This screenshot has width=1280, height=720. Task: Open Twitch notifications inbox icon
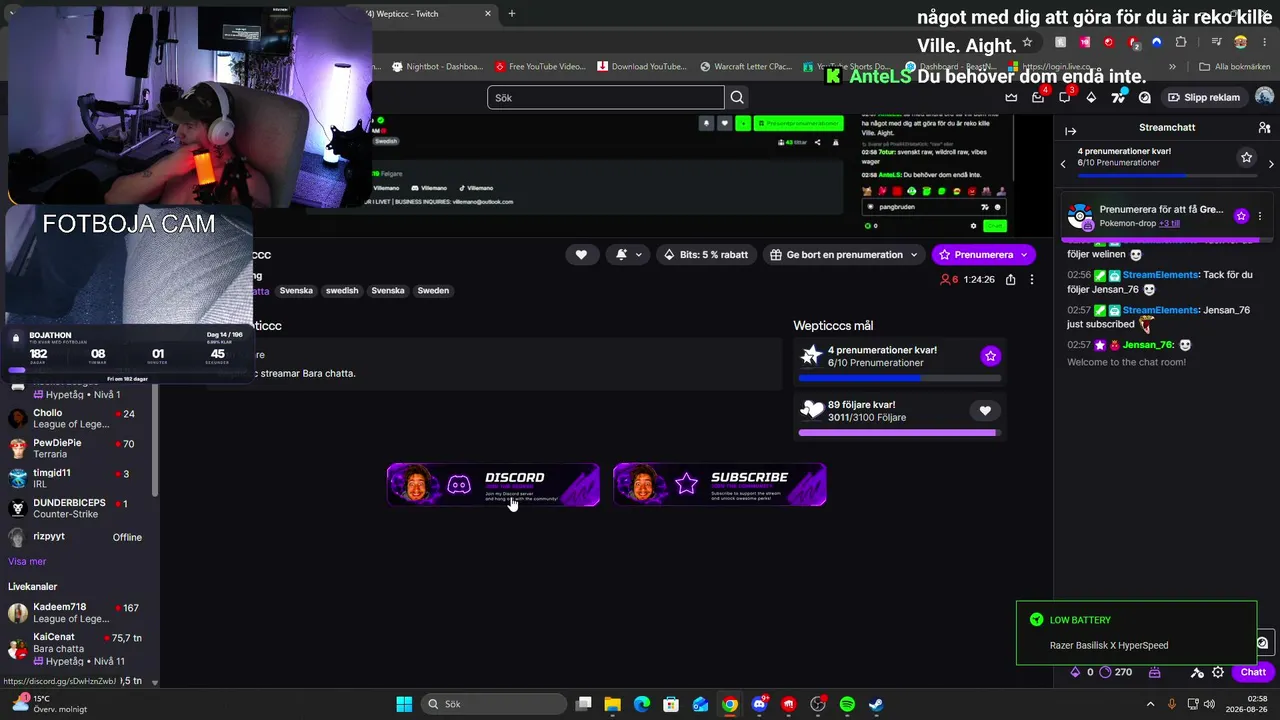1038,97
